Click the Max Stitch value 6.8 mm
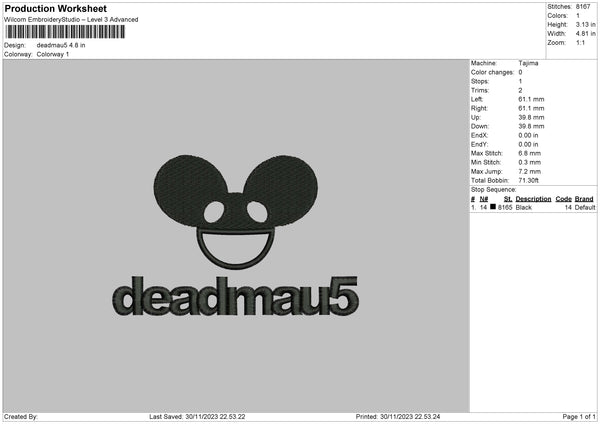The image size is (600, 424). (x=530, y=153)
